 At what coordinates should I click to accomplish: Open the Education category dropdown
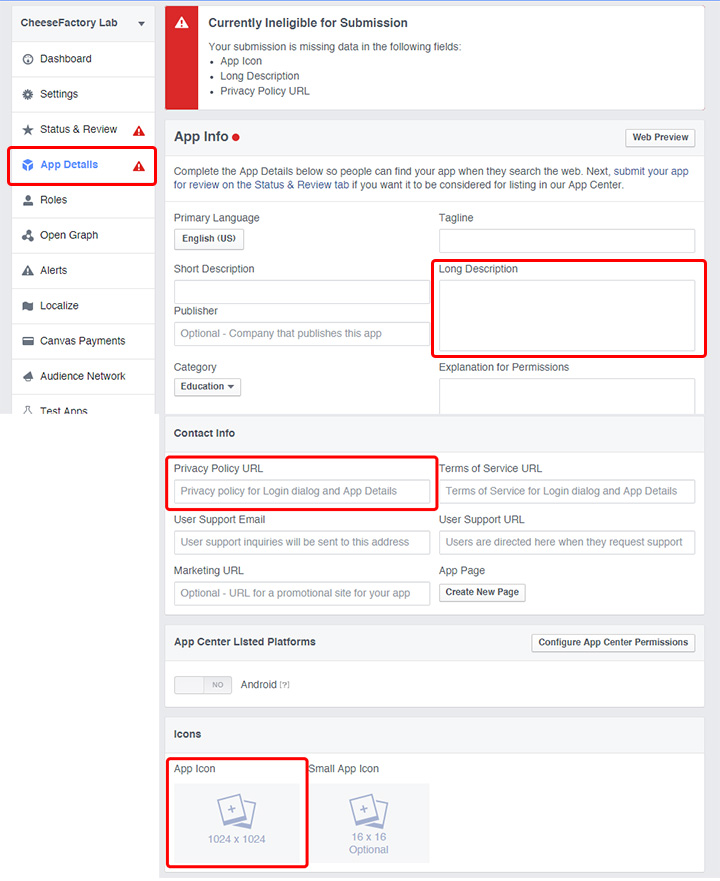(207, 387)
